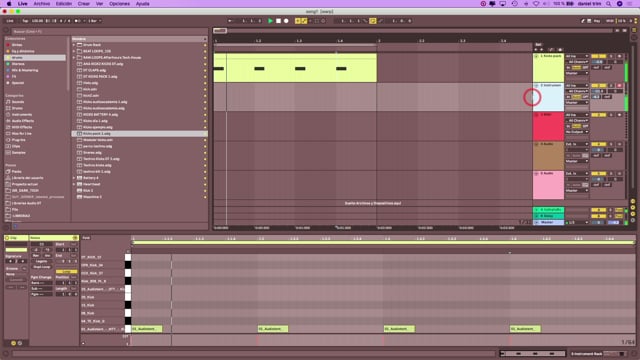The image size is (640, 360).
Task: Select the Drums category icon in browser
Action: [8, 108]
